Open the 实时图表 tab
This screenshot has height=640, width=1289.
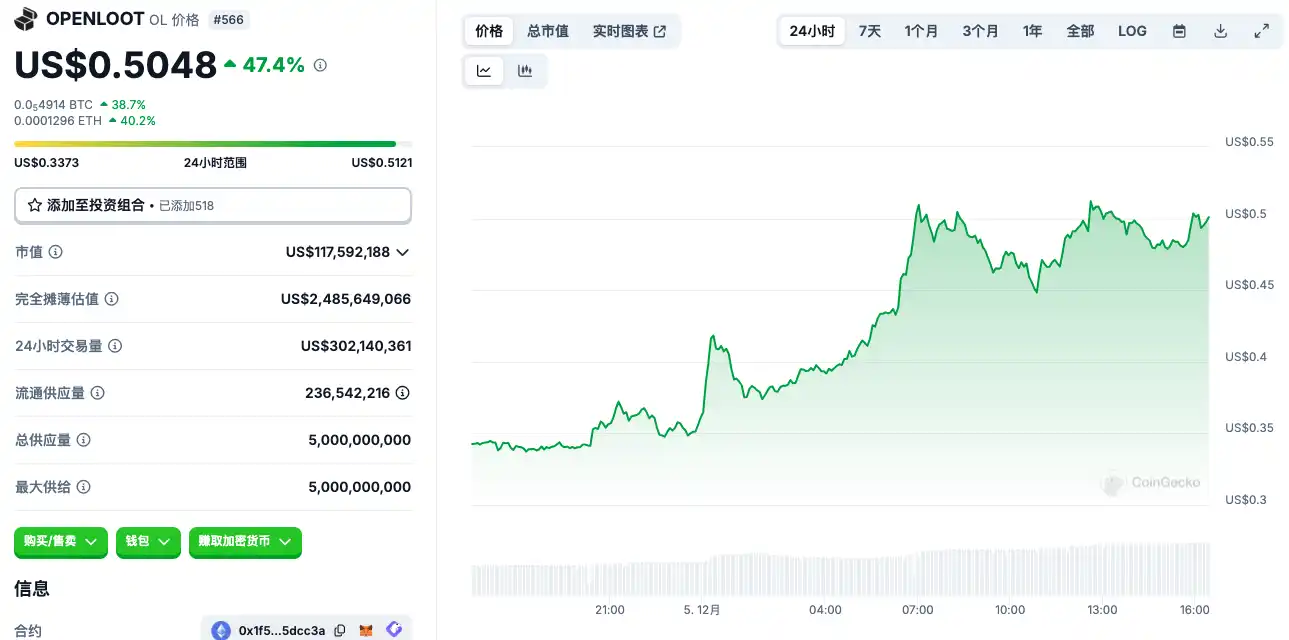[x=629, y=31]
